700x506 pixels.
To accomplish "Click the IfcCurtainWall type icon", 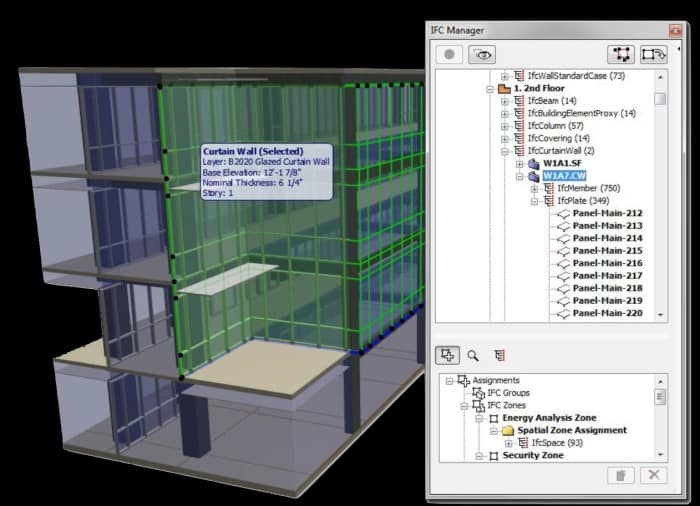I will coord(518,151).
